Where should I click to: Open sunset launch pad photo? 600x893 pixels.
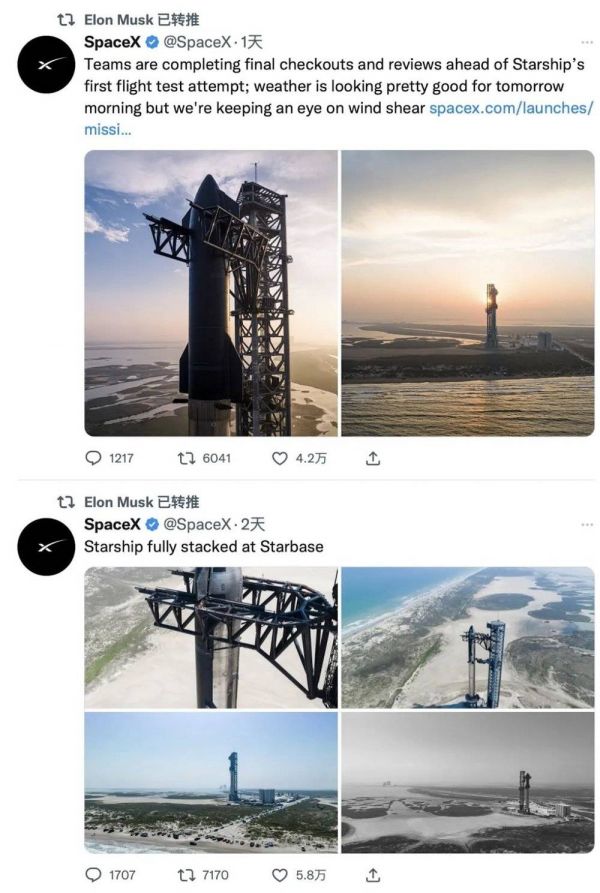point(467,293)
